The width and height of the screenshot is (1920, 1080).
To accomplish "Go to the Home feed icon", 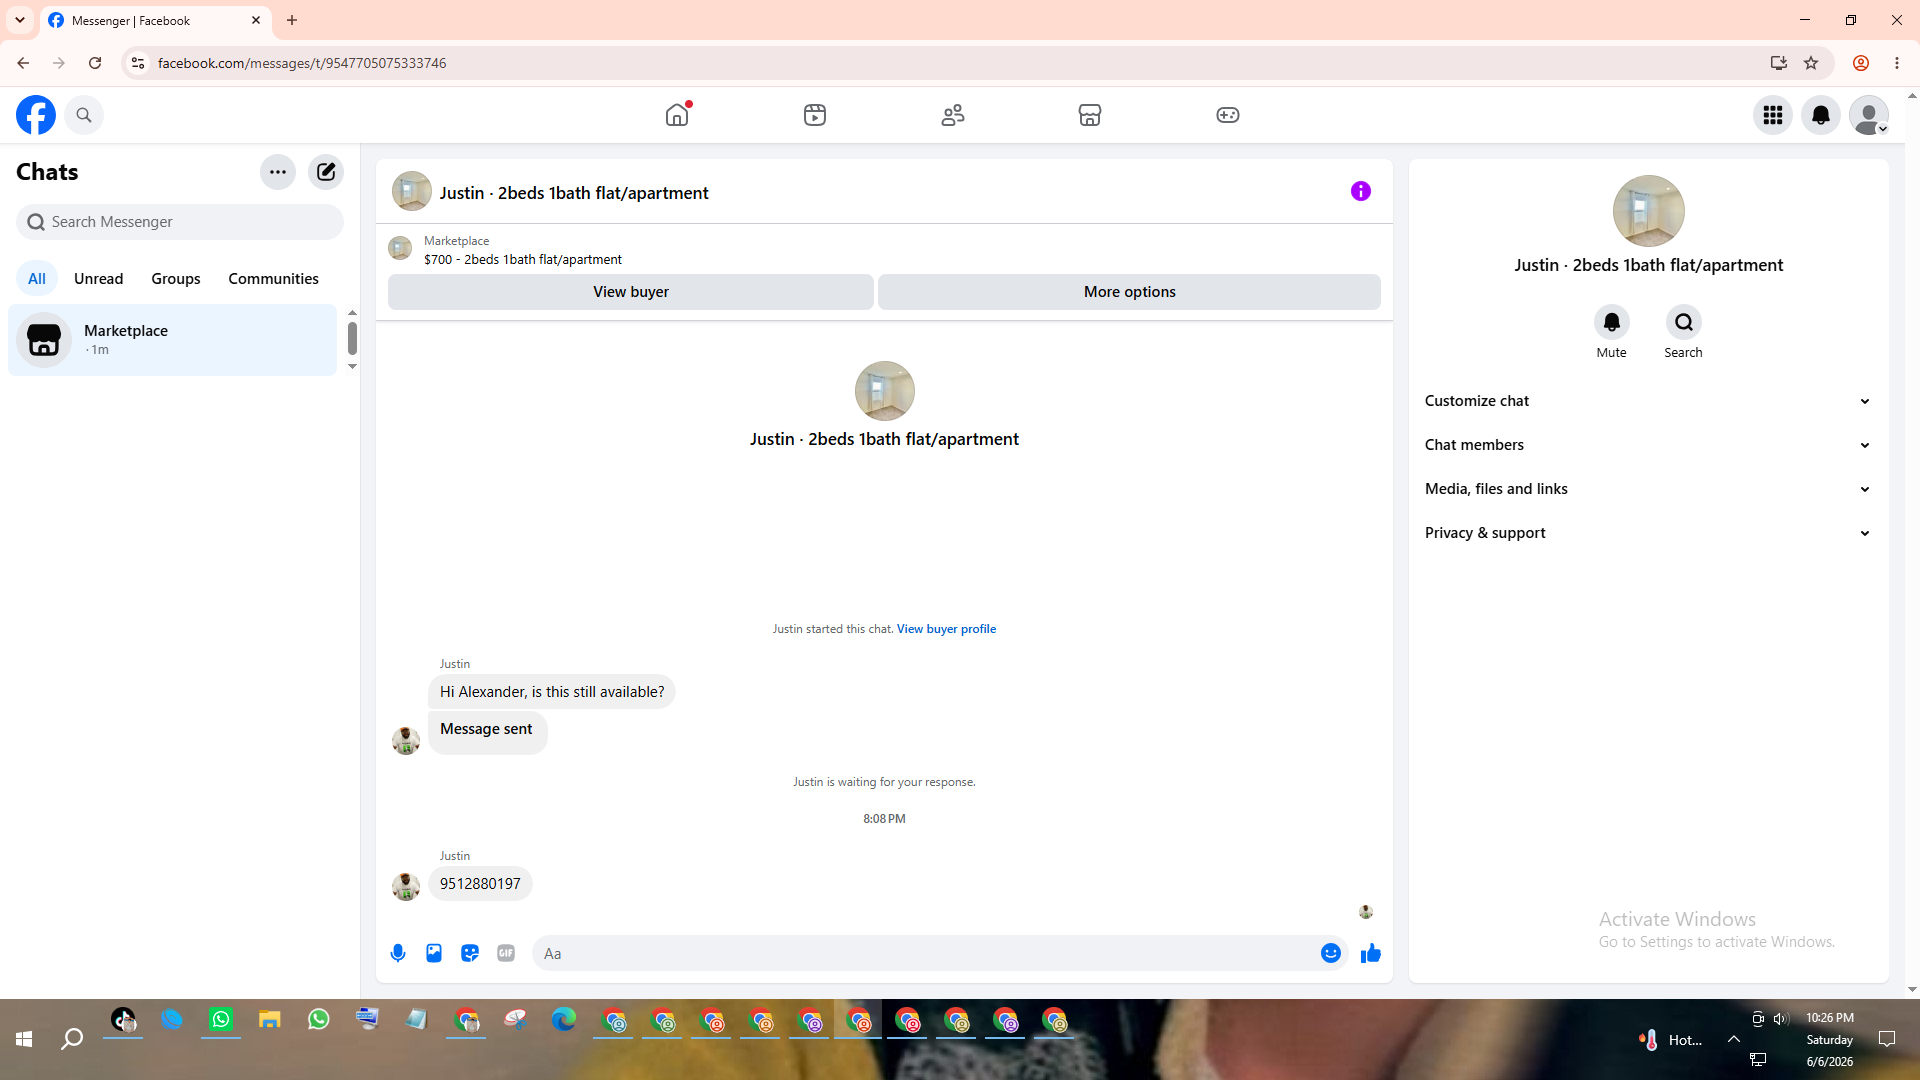I will point(677,115).
